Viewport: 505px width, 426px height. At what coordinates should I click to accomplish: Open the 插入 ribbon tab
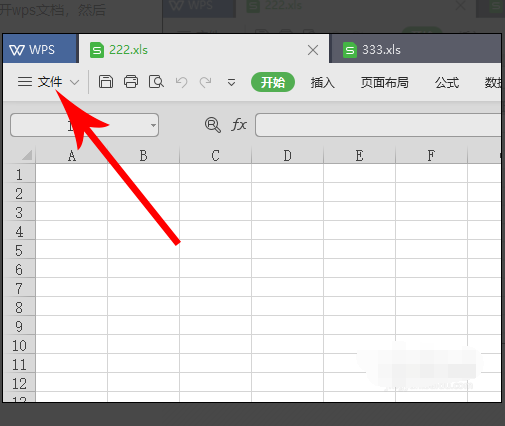[x=323, y=82]
